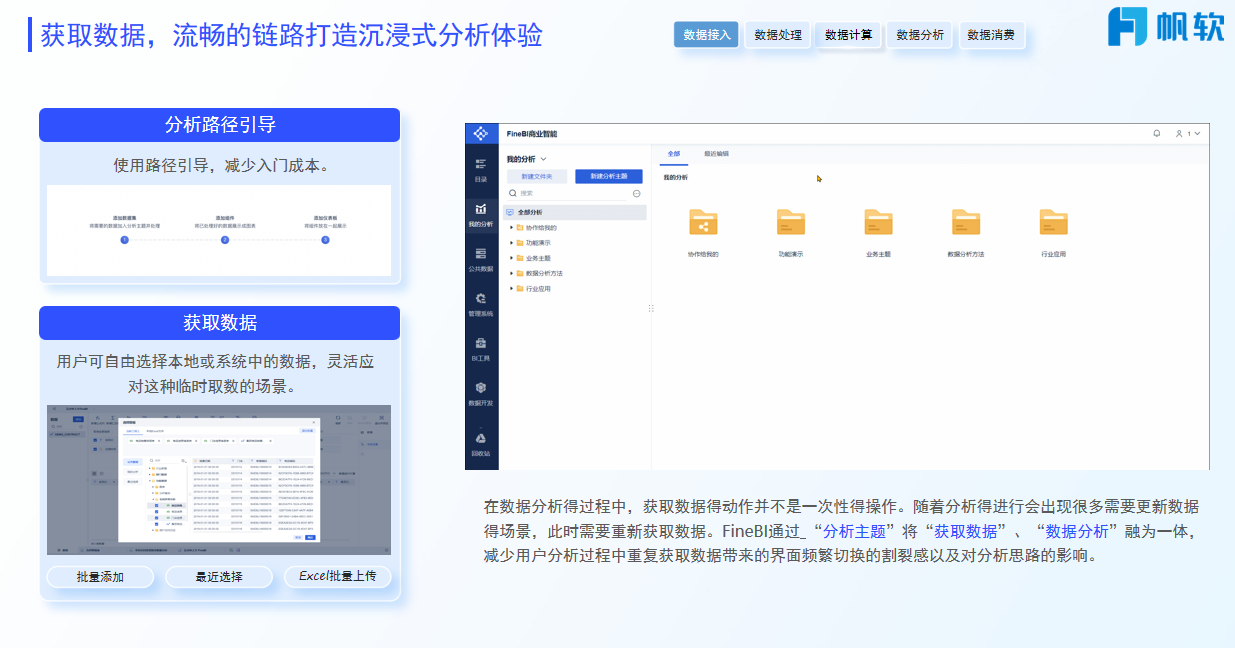Click the Excel批量上传 pill button

click(337, 577)
